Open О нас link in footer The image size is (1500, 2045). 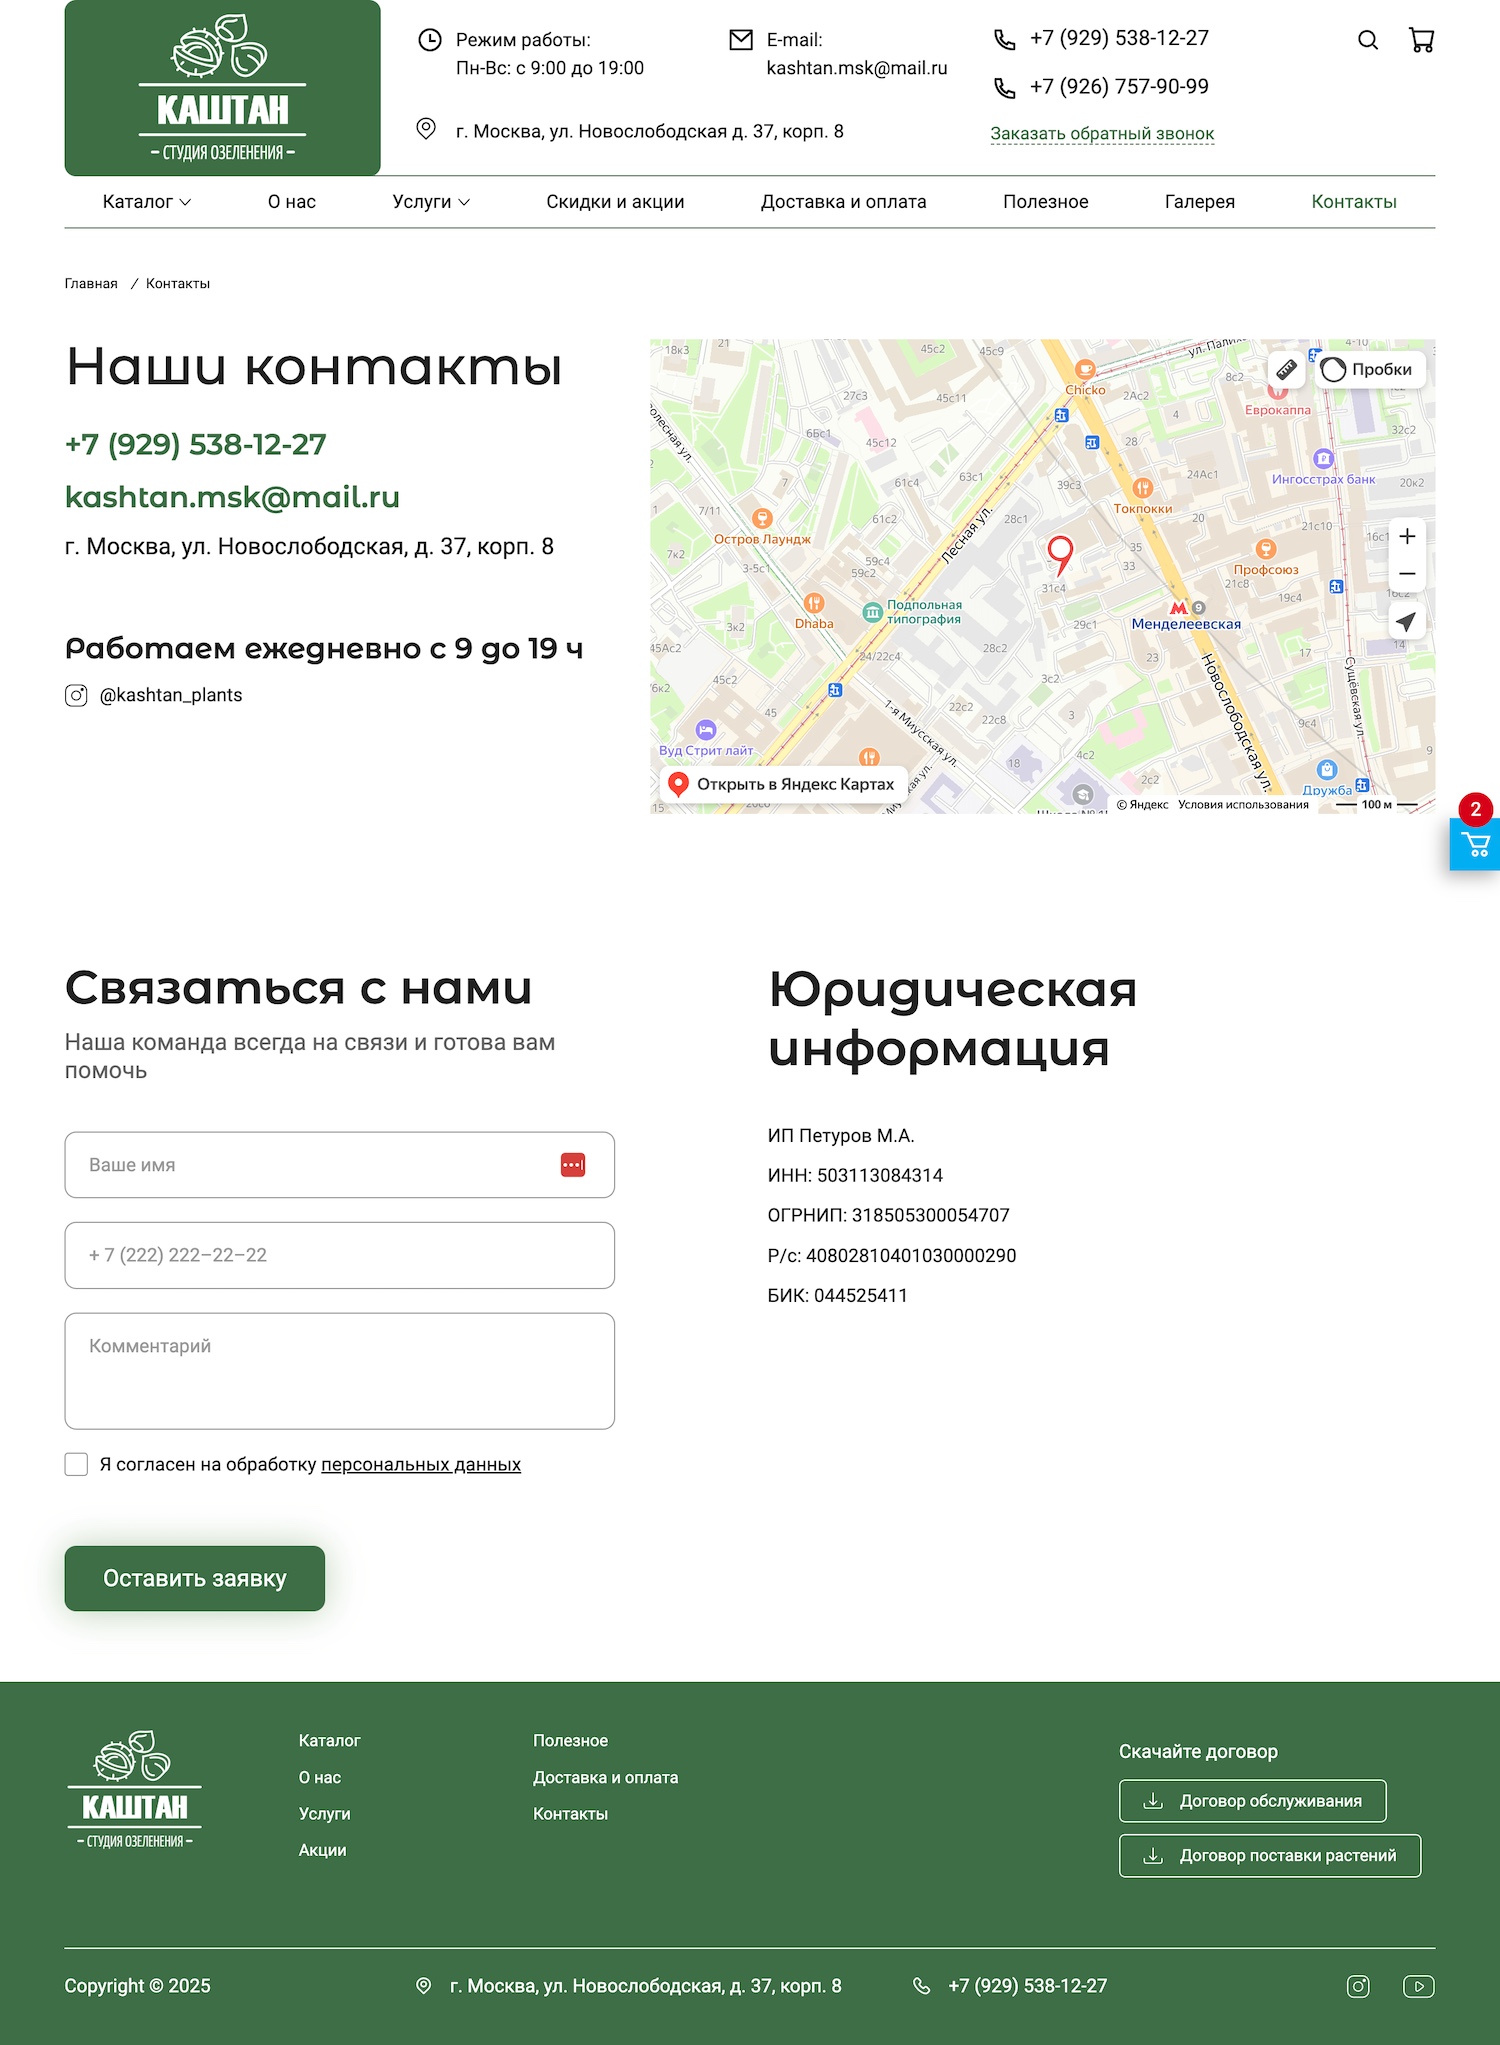320,1778
